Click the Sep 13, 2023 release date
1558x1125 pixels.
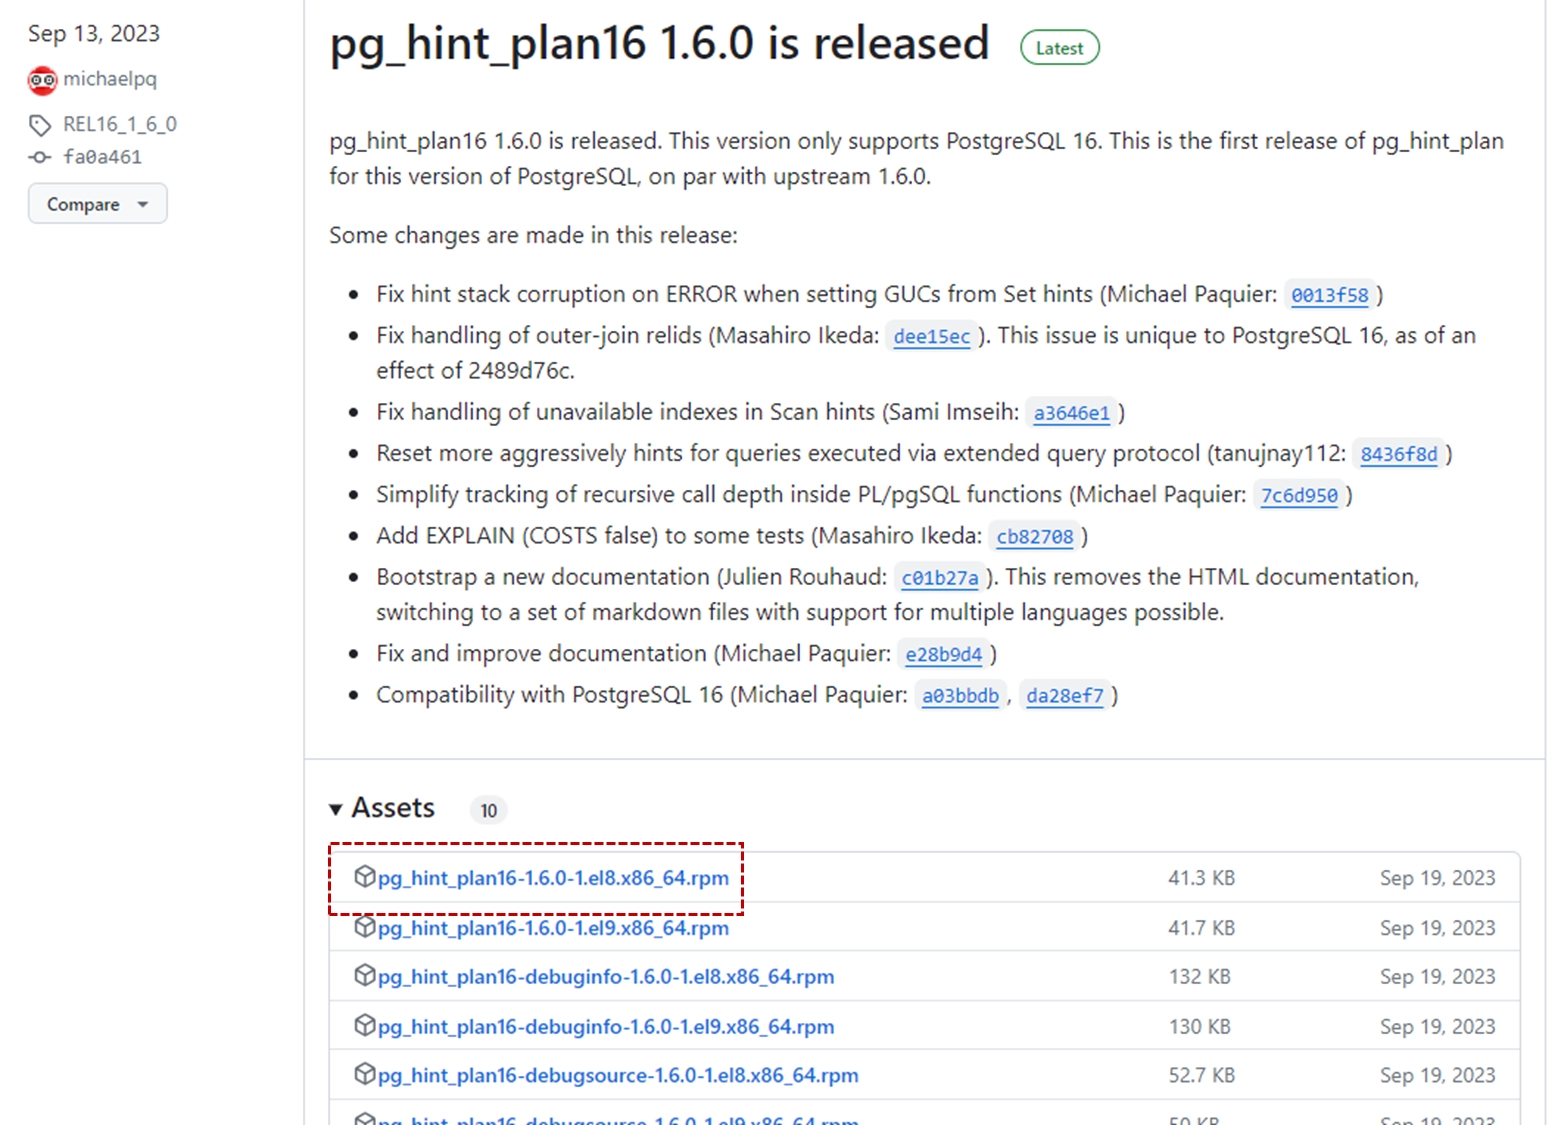(x=94, y=34)
